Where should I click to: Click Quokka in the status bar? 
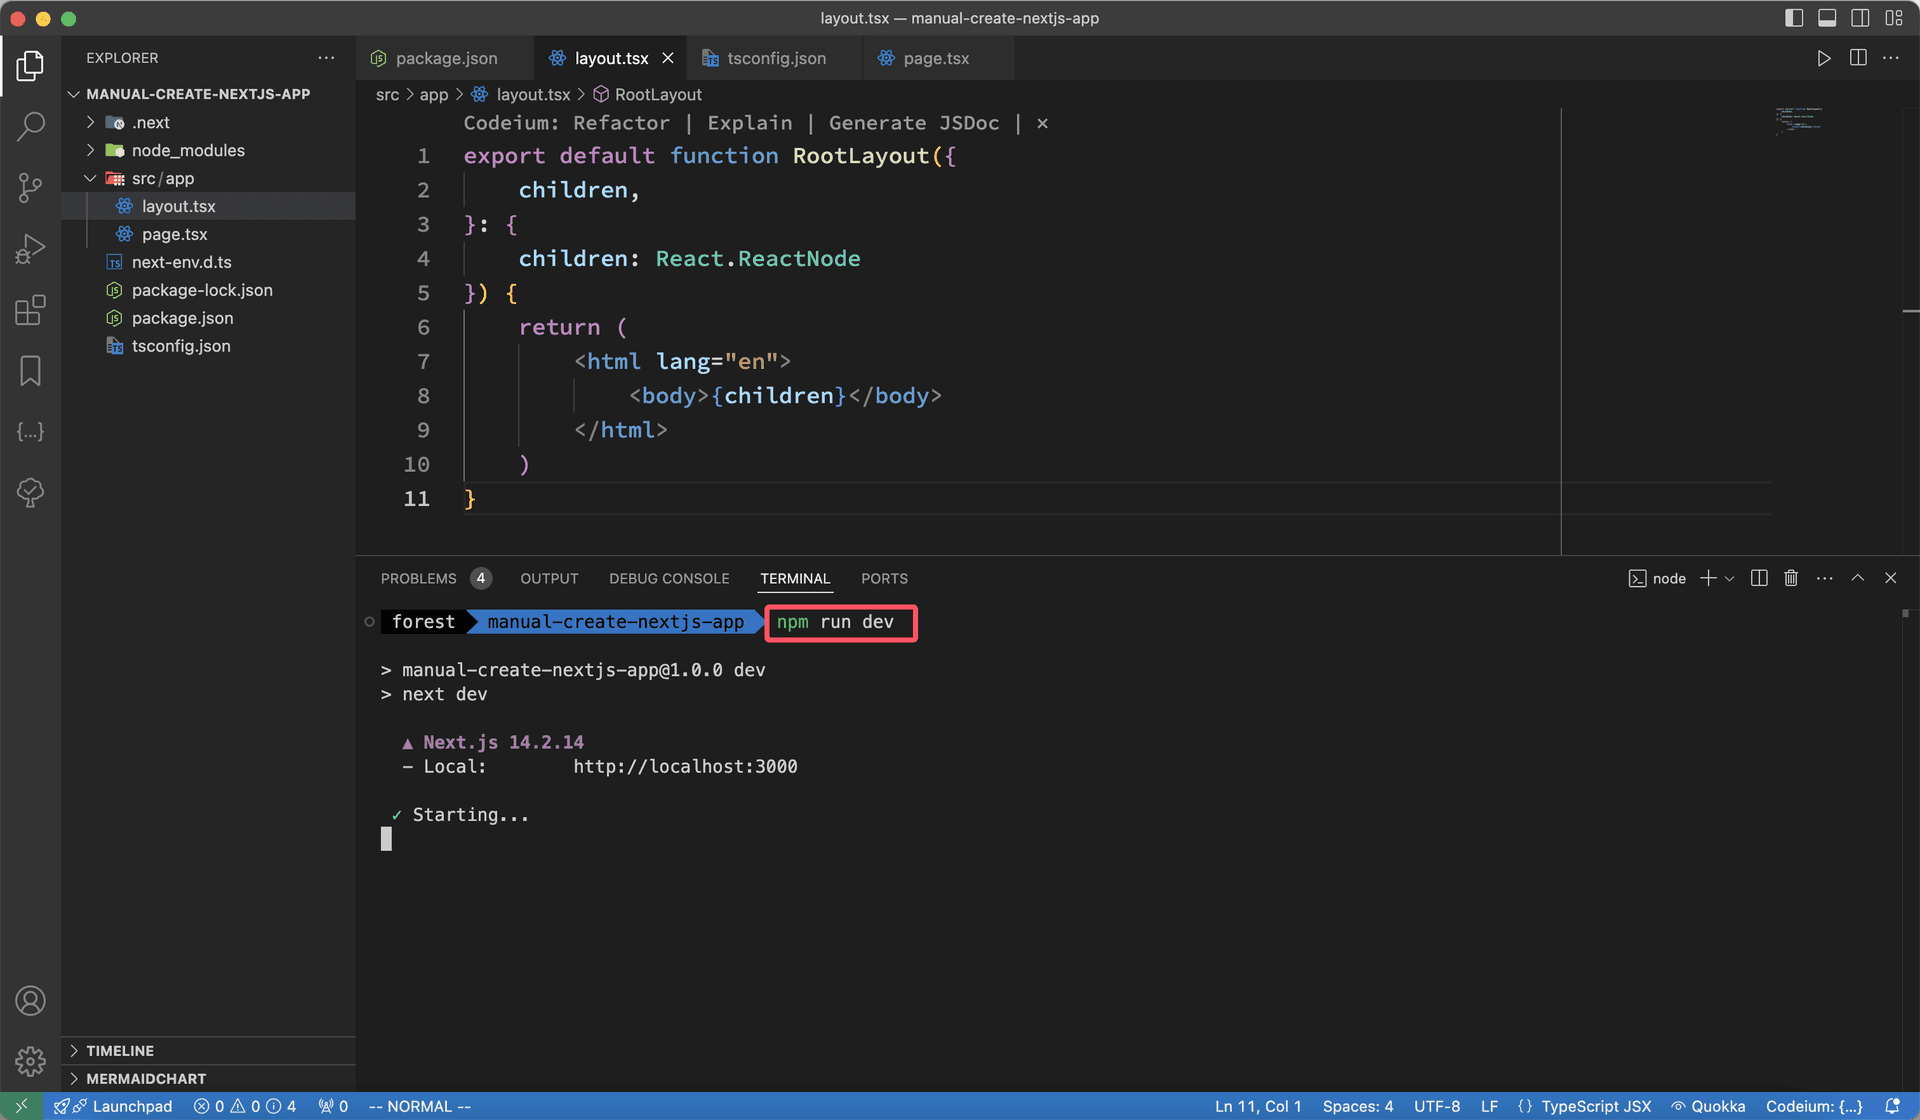click(x=1708, y=1106)
